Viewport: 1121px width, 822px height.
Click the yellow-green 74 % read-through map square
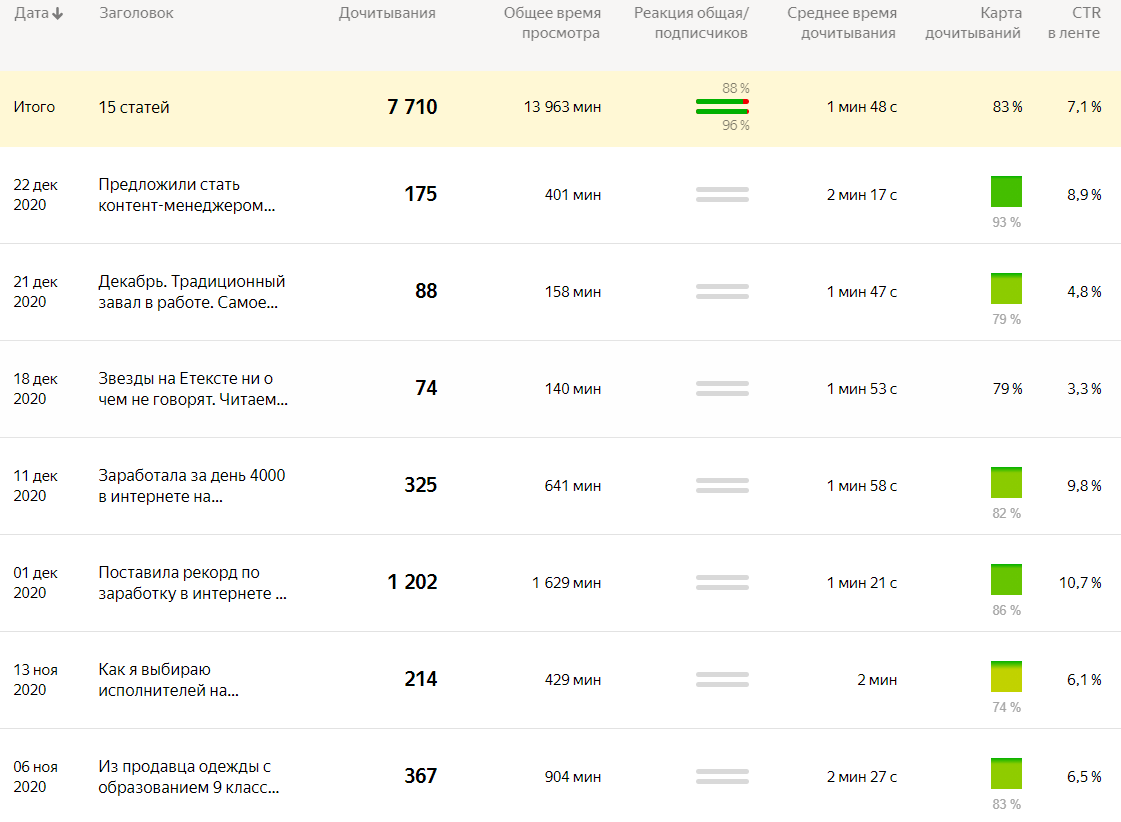tap(1006, 677)
